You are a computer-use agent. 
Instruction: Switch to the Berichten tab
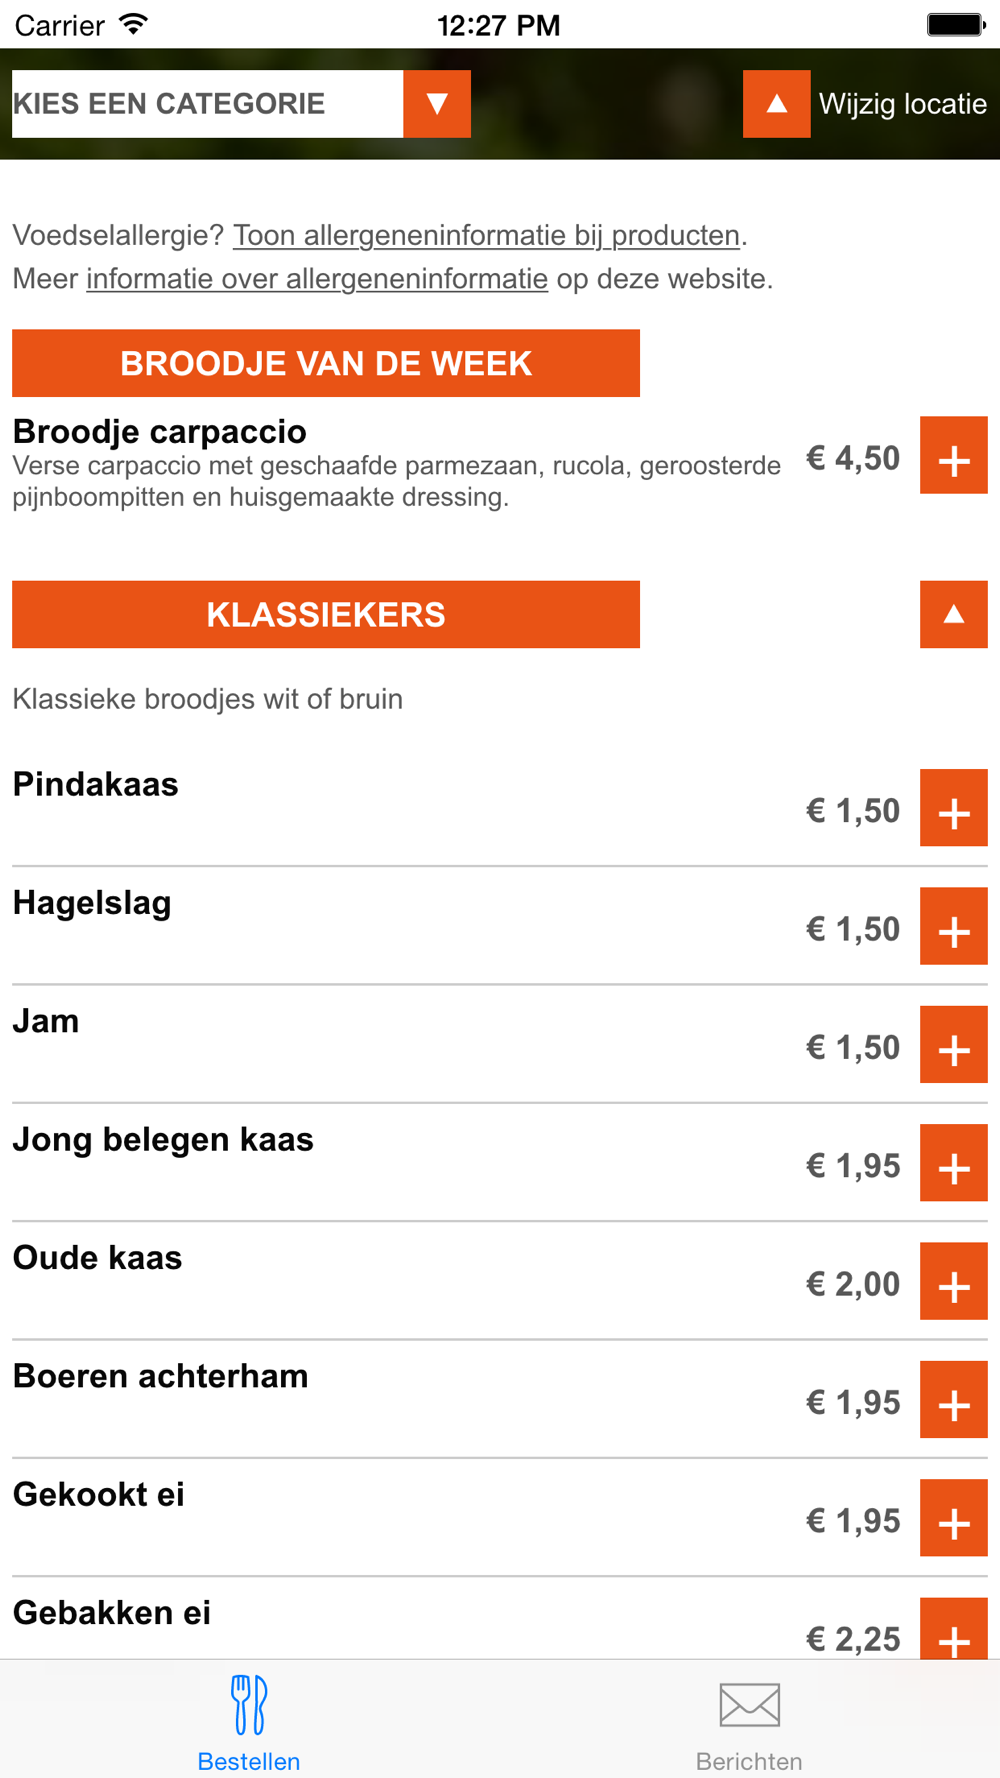pyautogui.click(x=749, y=1722)
